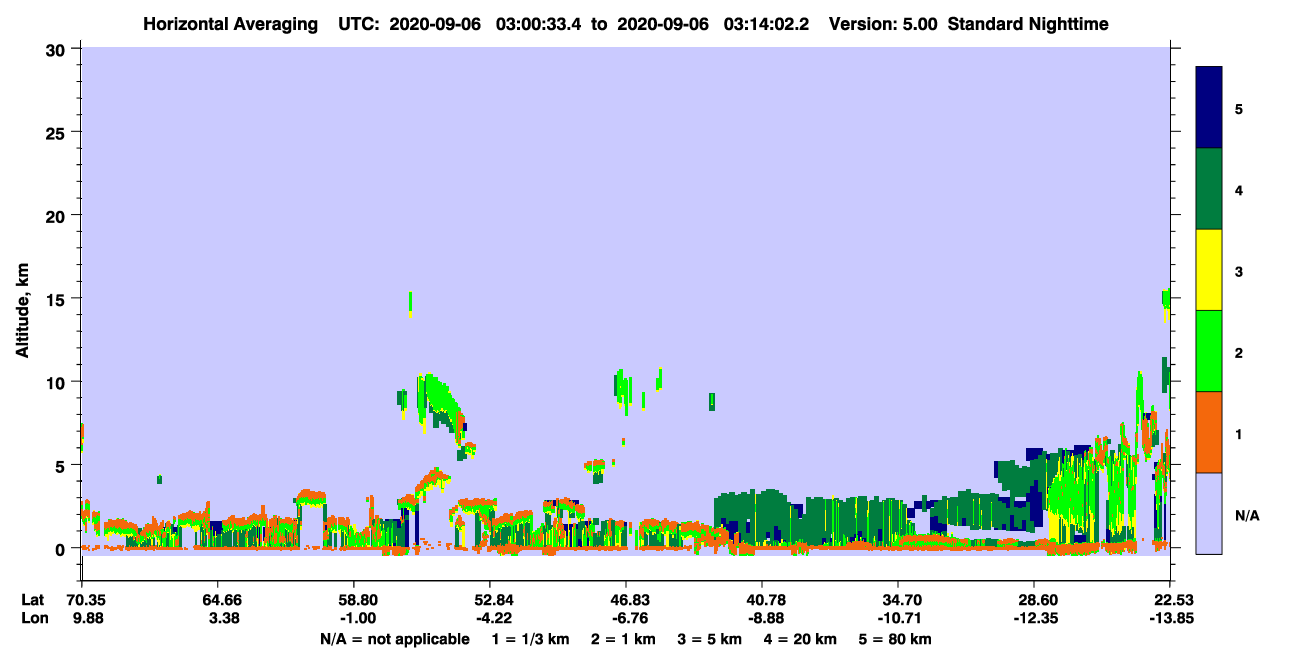
Task: Click the longitude value '-13.85'
Action: coord(1170,618)
